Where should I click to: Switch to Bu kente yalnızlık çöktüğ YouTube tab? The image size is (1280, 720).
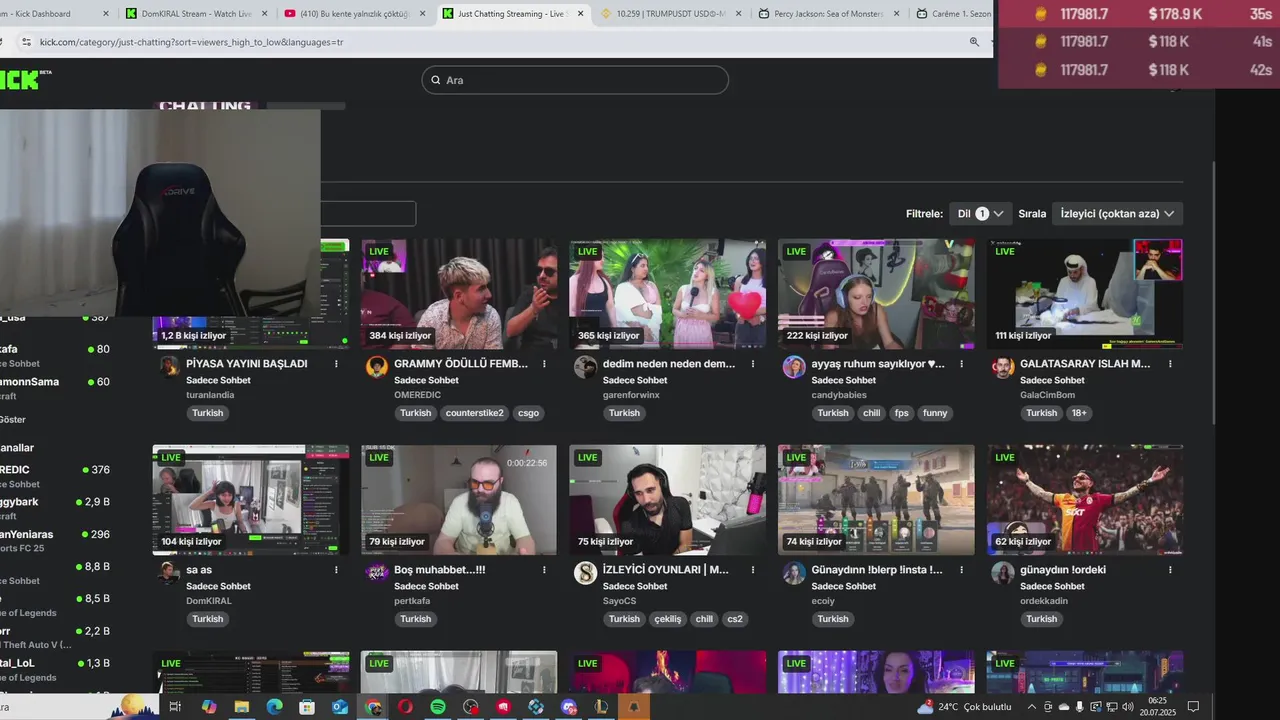(x=355, y=14)
